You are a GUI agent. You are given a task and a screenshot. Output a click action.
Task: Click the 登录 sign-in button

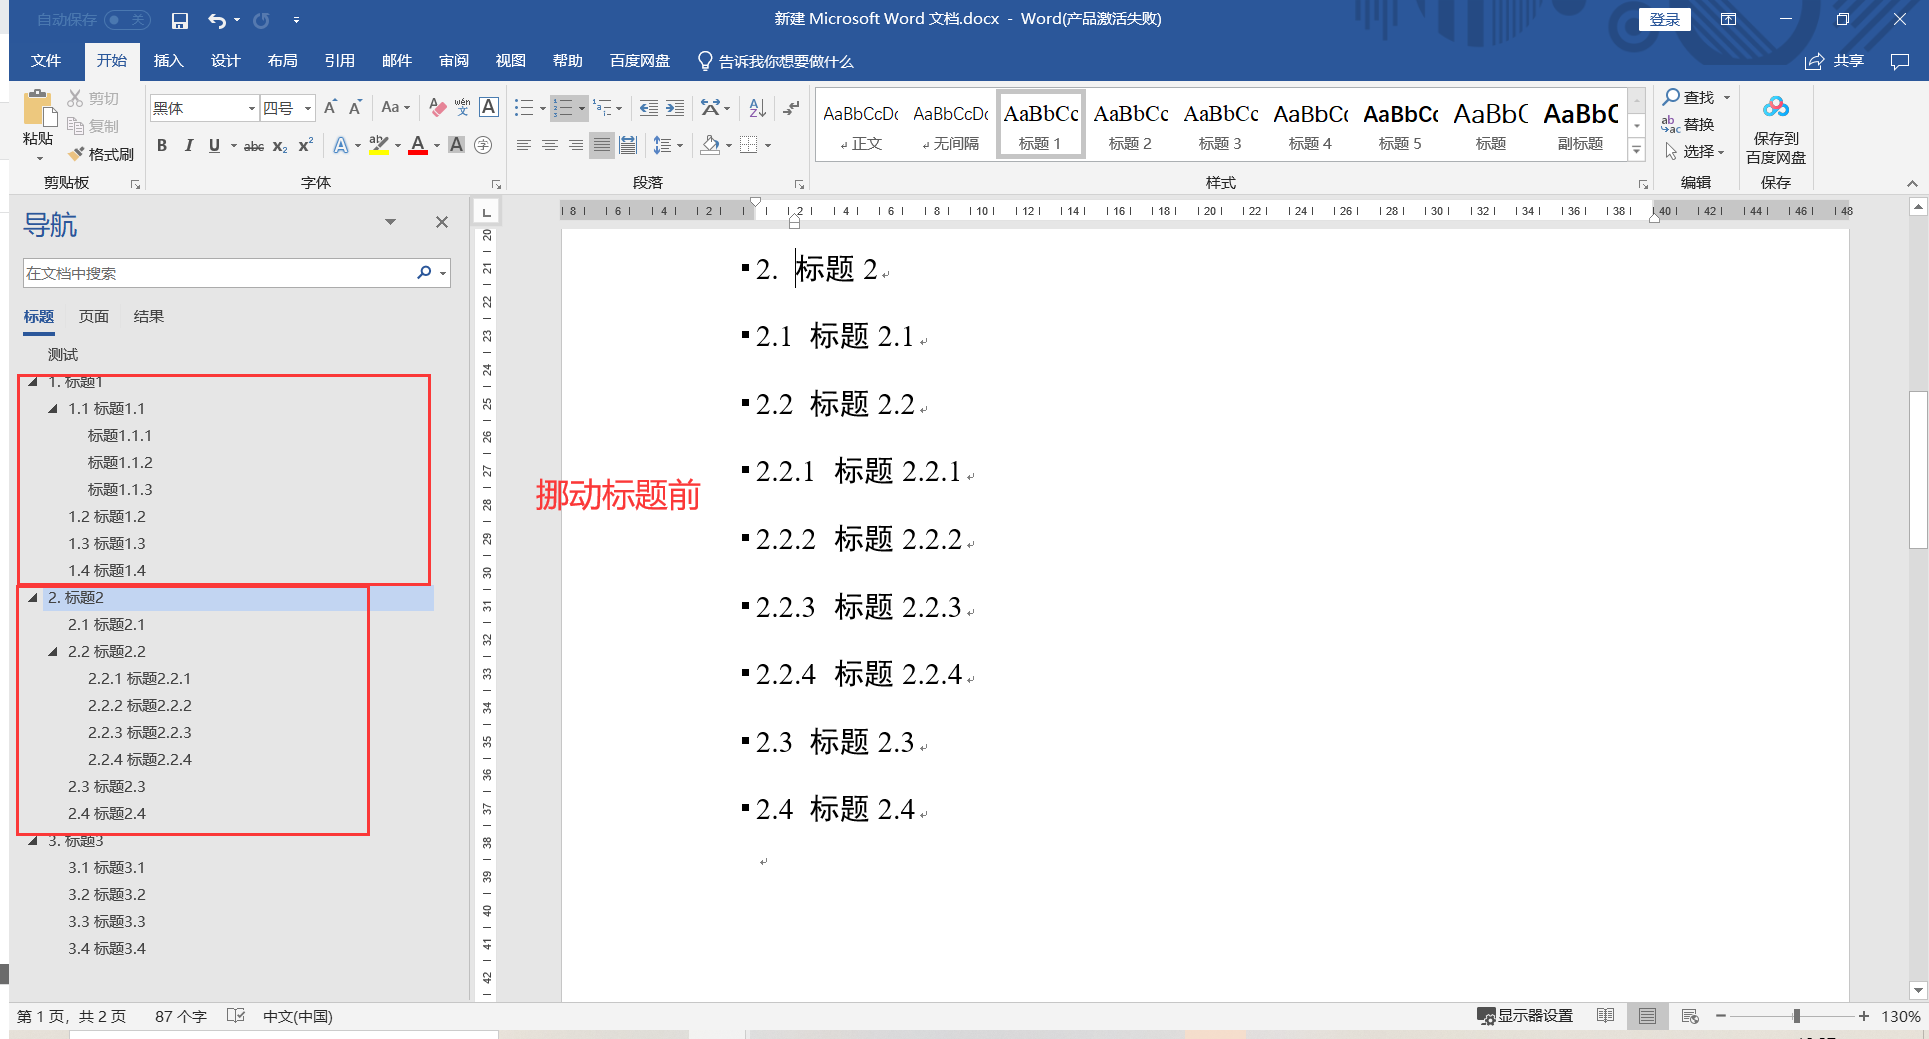click(x=1665, y=20)
